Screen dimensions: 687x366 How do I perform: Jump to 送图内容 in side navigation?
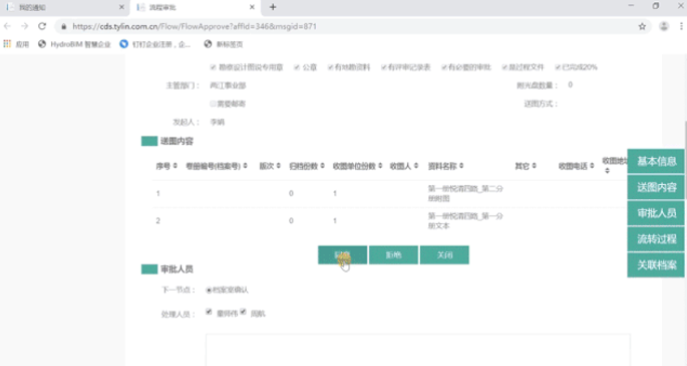(656, 187)
